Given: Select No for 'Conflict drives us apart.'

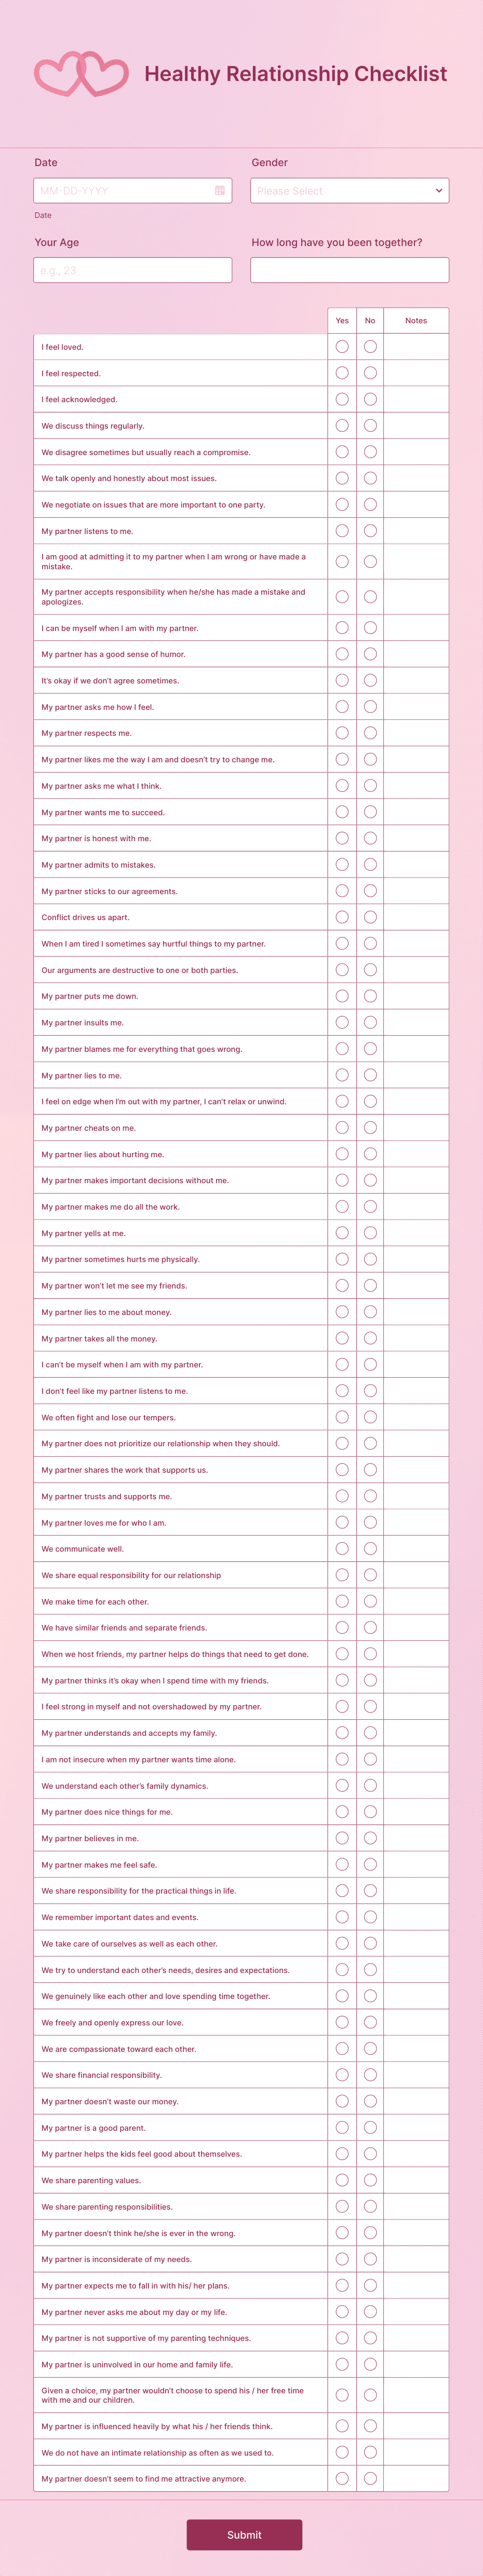Looking at the screenshot, I should (371, 916).
